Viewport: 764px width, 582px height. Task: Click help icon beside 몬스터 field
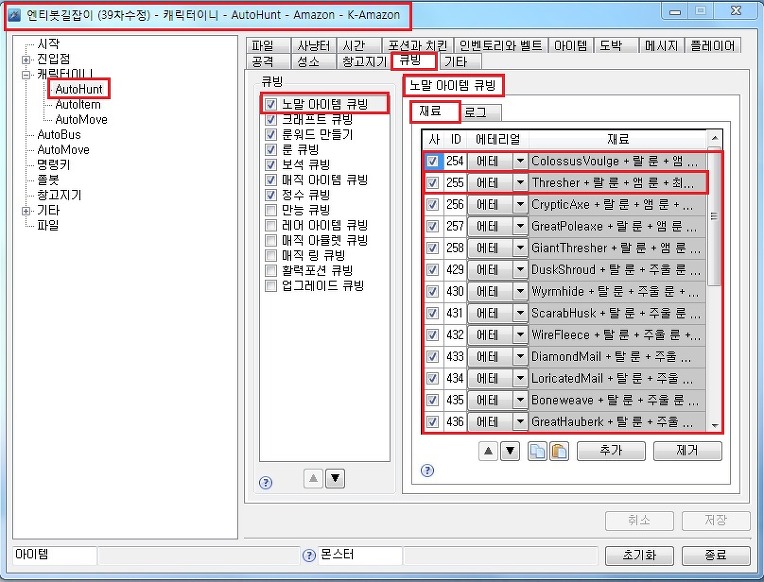coord(309,556)
